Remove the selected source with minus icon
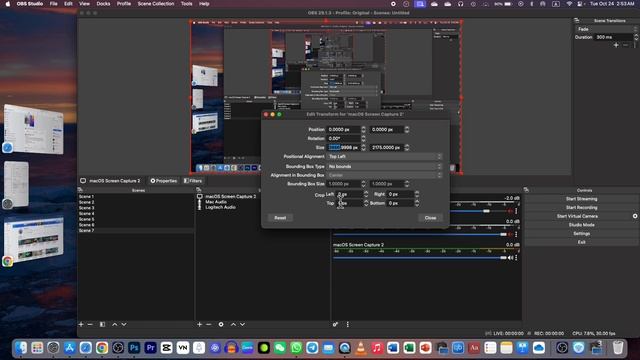 [209, 324]
